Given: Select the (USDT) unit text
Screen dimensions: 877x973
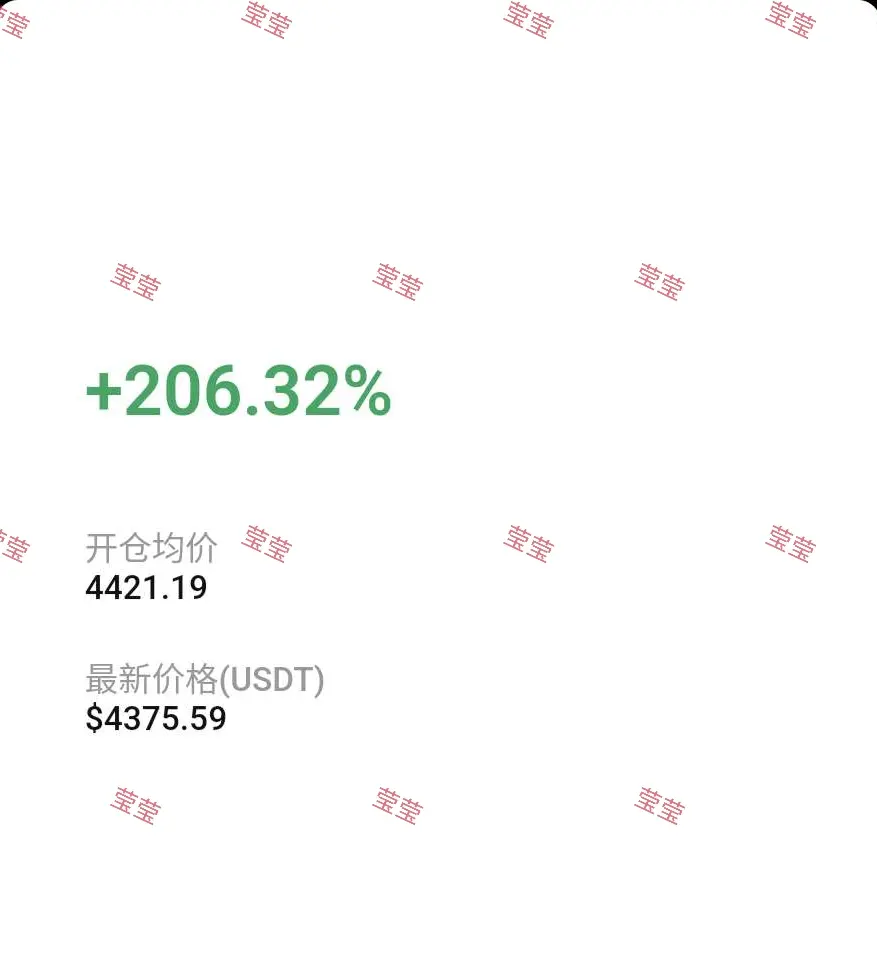Looking at the screenshot, I should (x=271, y=679).
